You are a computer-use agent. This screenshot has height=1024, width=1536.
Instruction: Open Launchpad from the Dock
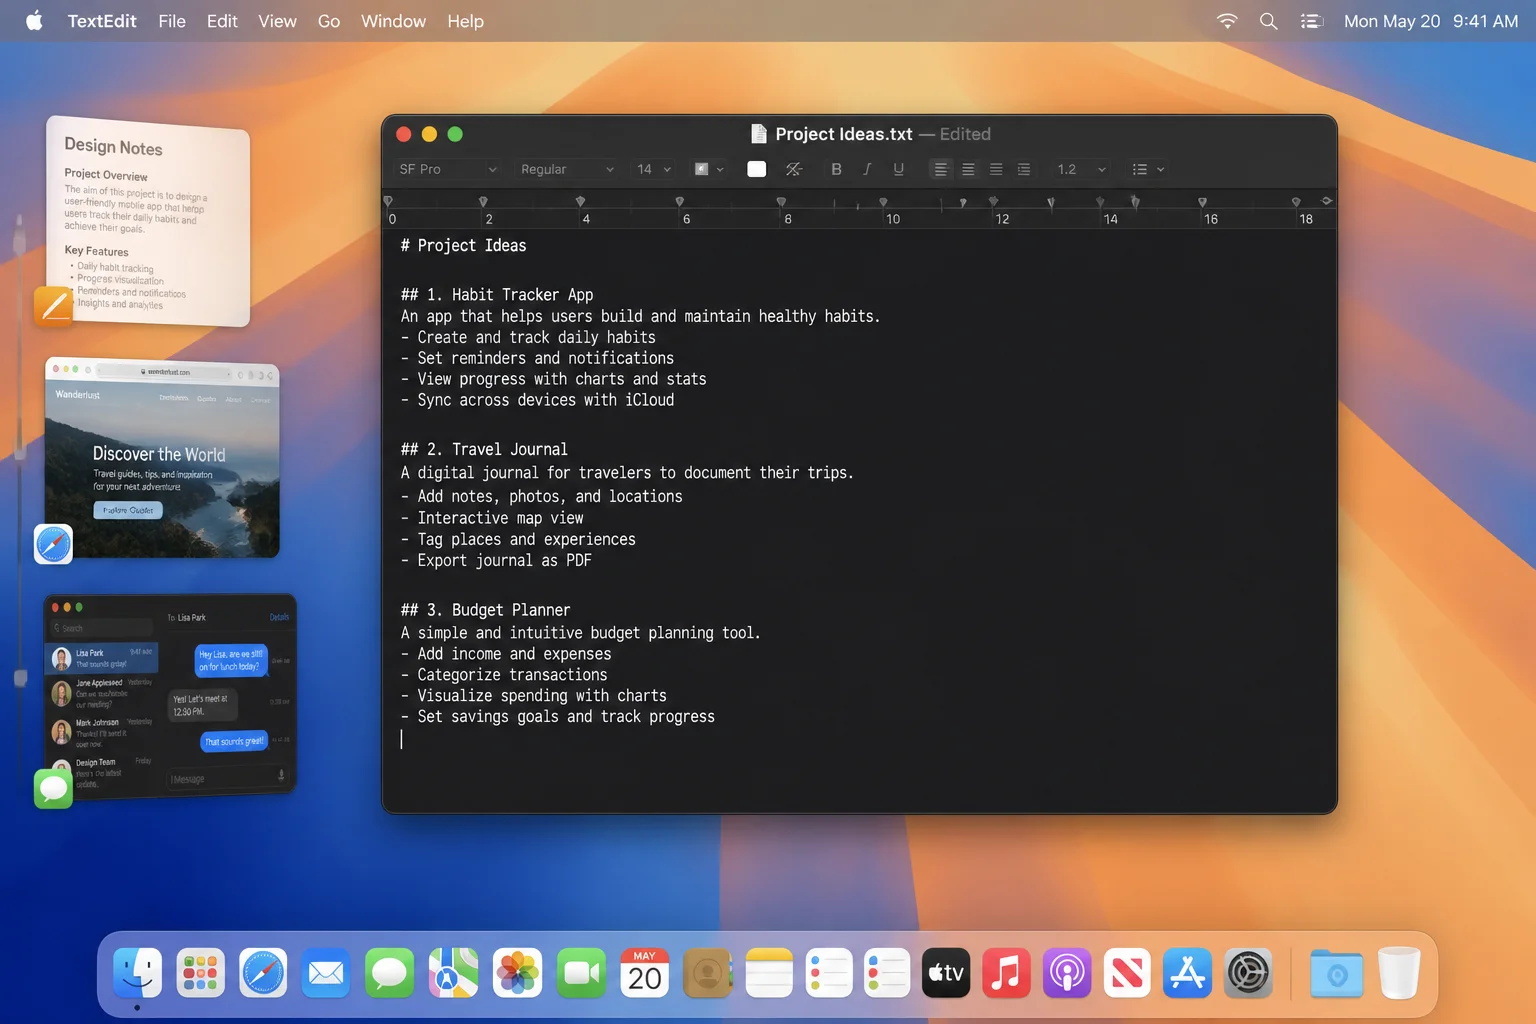click(200, 973)
